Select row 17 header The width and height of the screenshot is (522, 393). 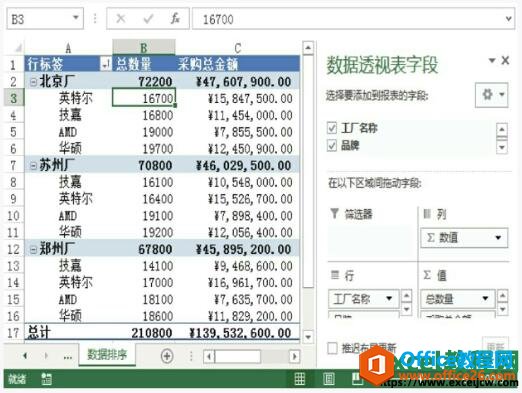(13, 333)
